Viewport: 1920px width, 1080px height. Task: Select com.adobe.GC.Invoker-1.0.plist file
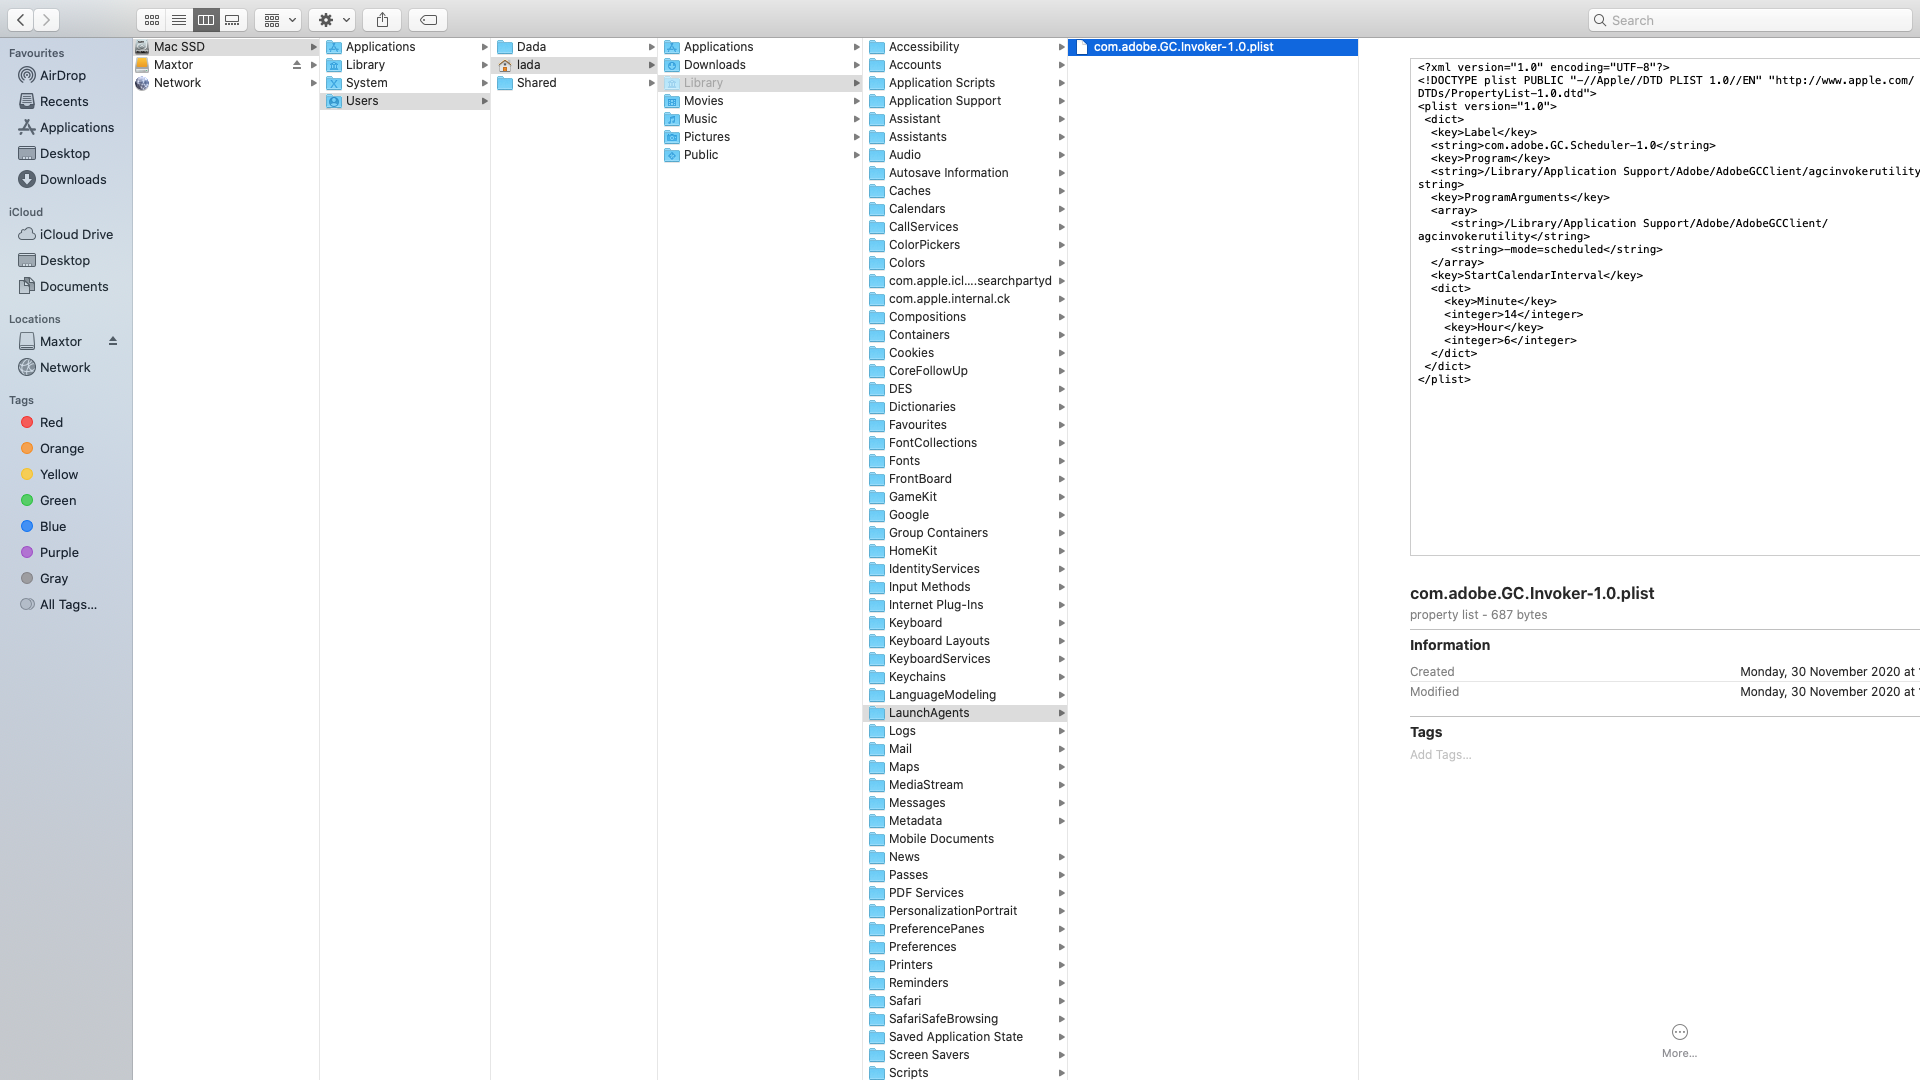click(1183, 47)
